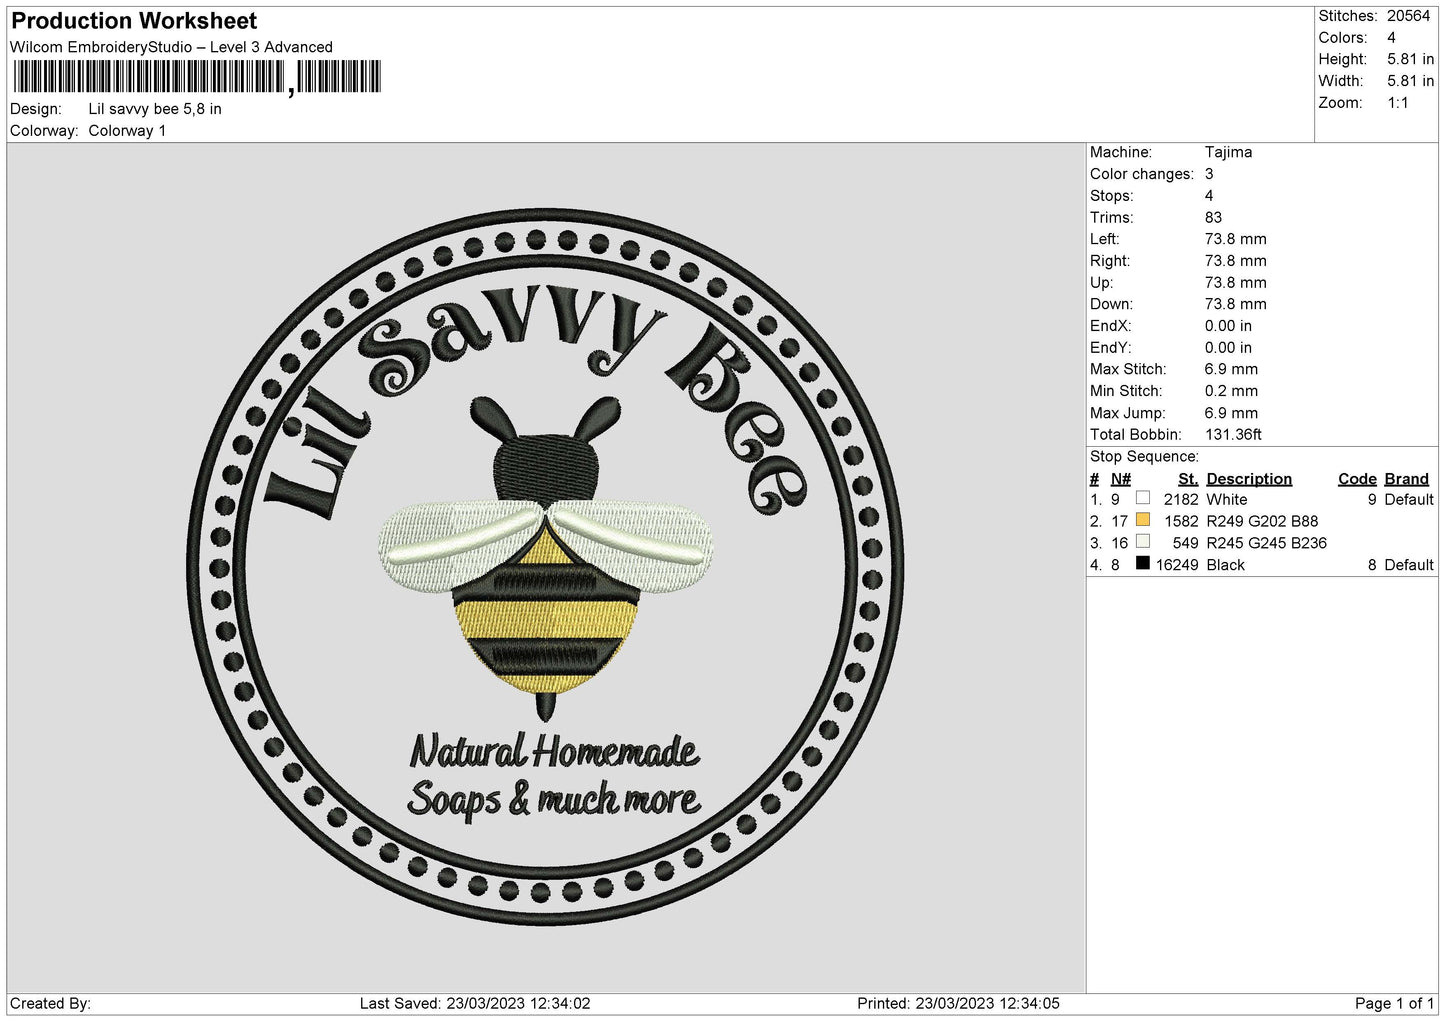
Task: Click the 'Description' column header
Action: pos(1249,479)
